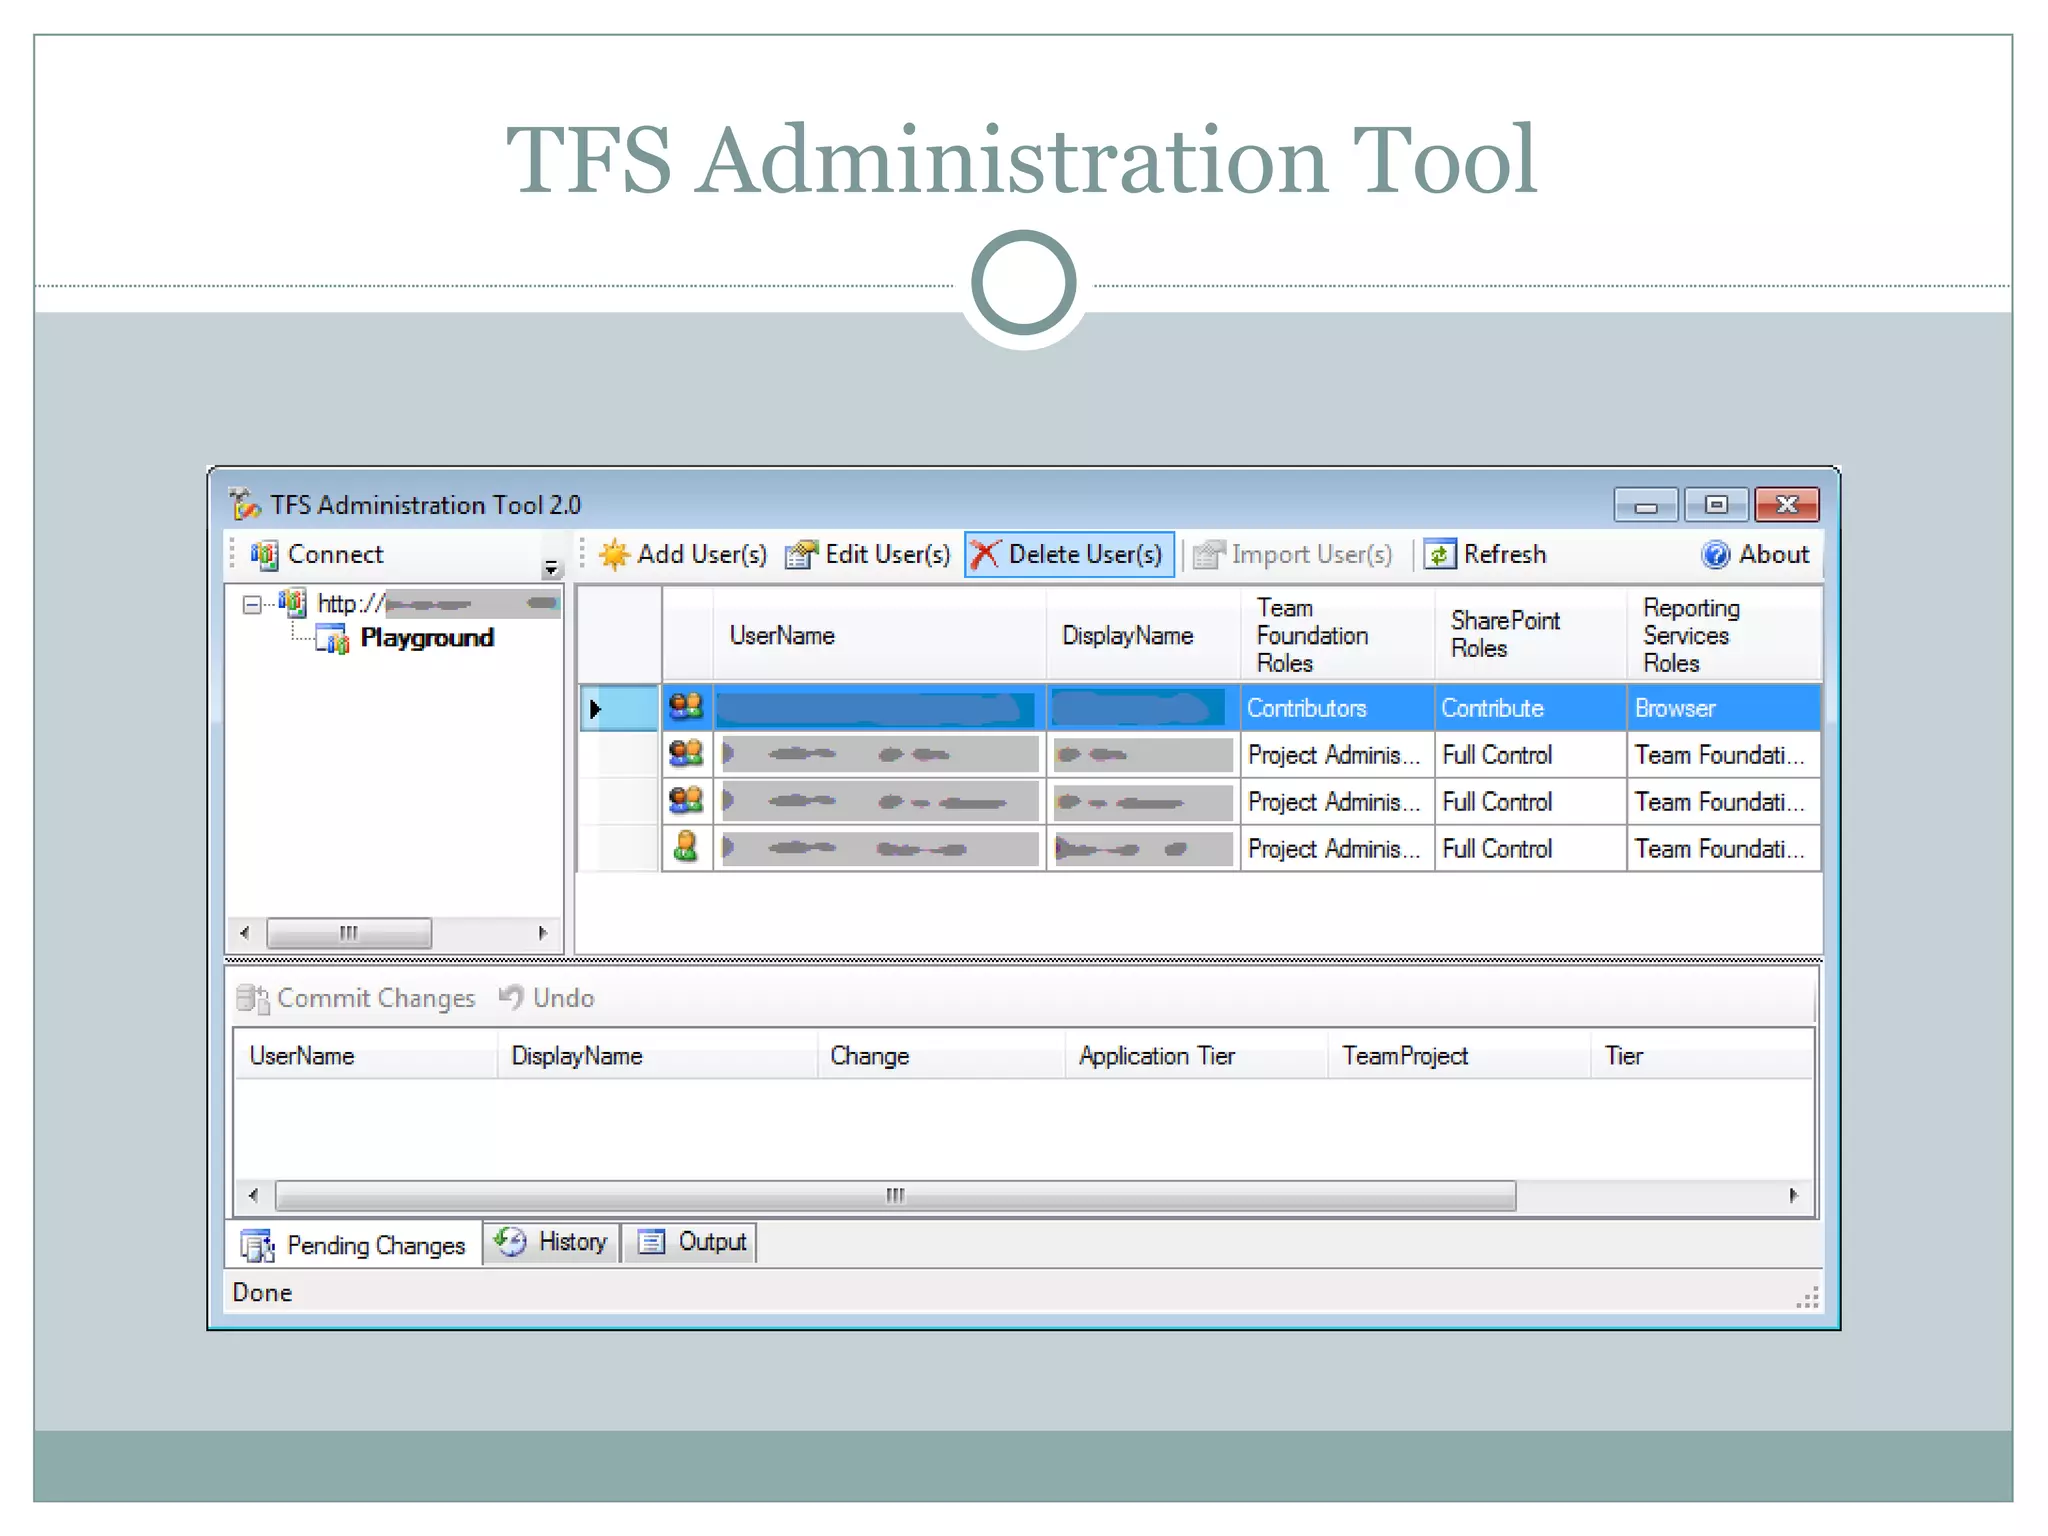Click the server icon beside http:// node
Viewport: 2048px width, 1536px height.
tap(292, 603)
